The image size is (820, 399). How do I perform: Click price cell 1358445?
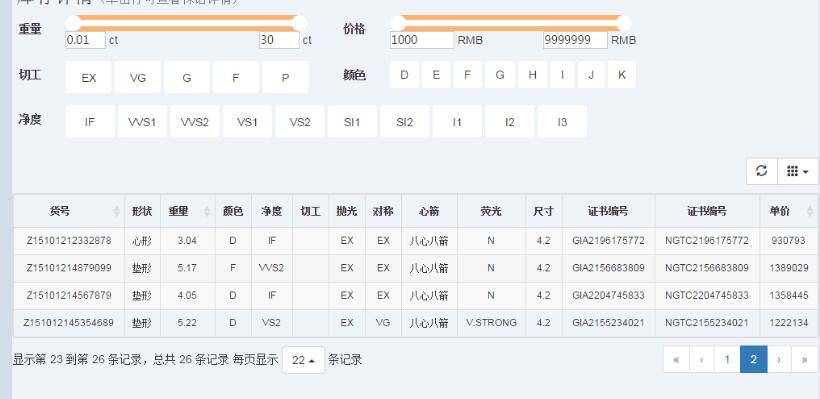789,295
